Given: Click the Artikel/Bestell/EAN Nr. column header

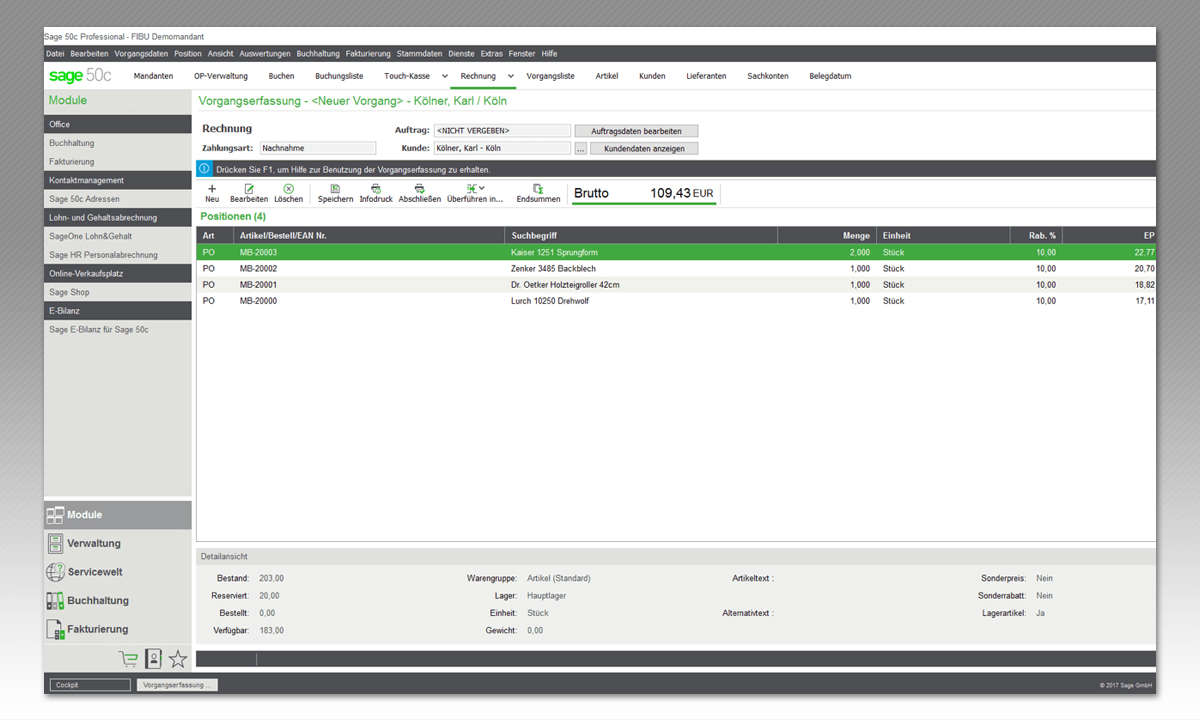Looking at the screenshot, I should coord(370,235).
